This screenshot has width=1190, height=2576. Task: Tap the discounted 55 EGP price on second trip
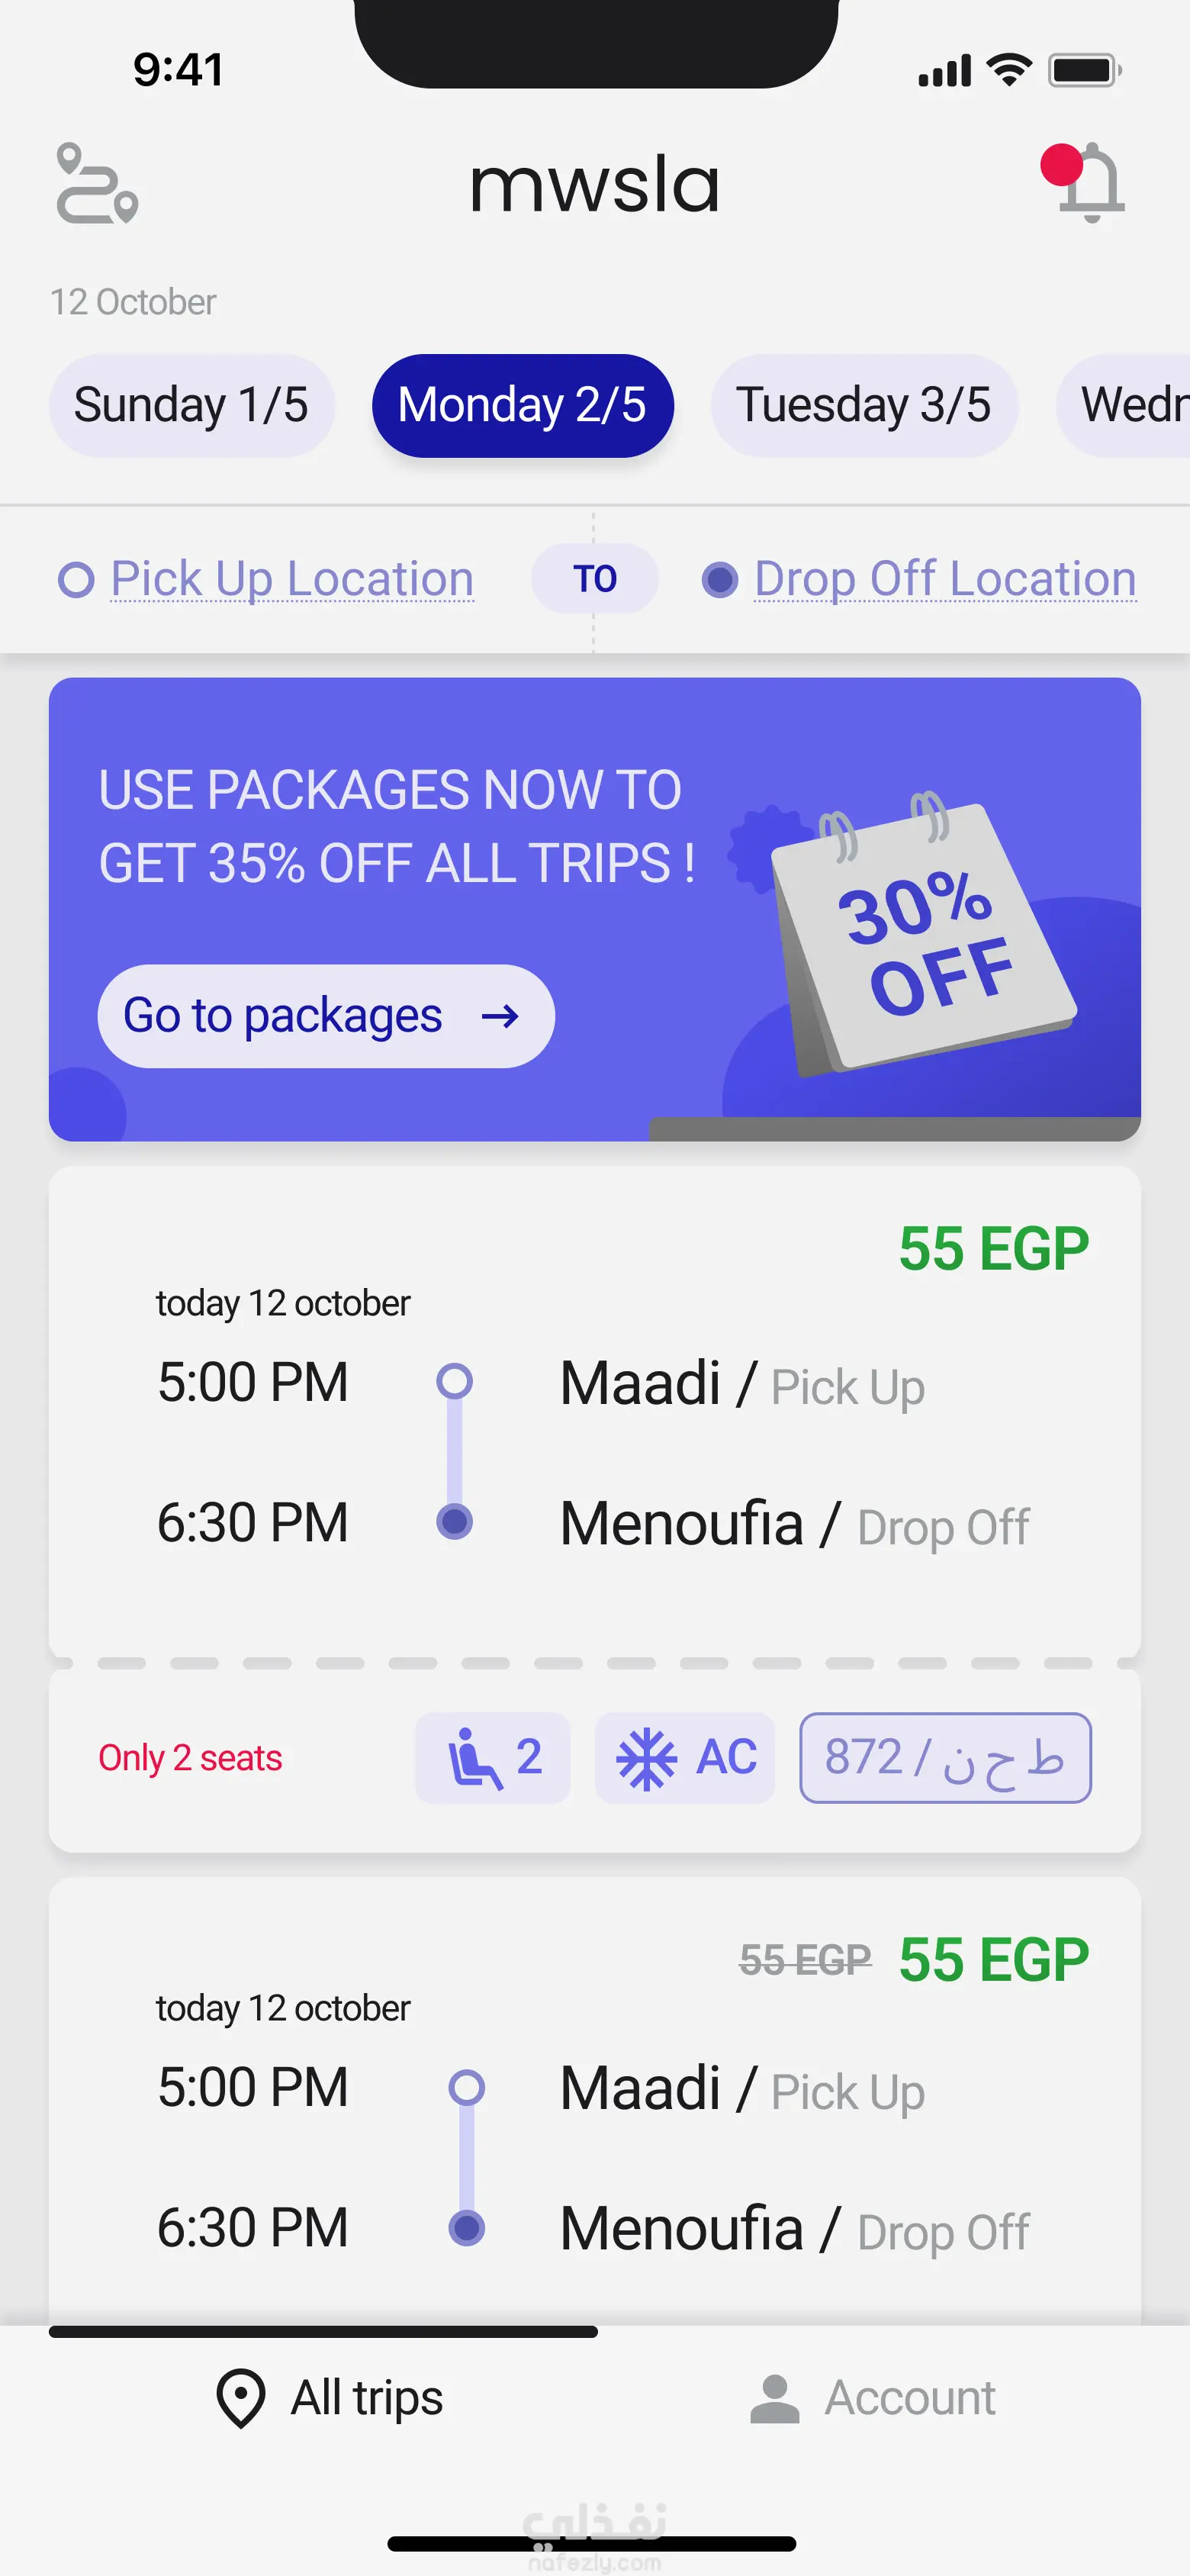pyautogui.click(x=993, y=1959)
